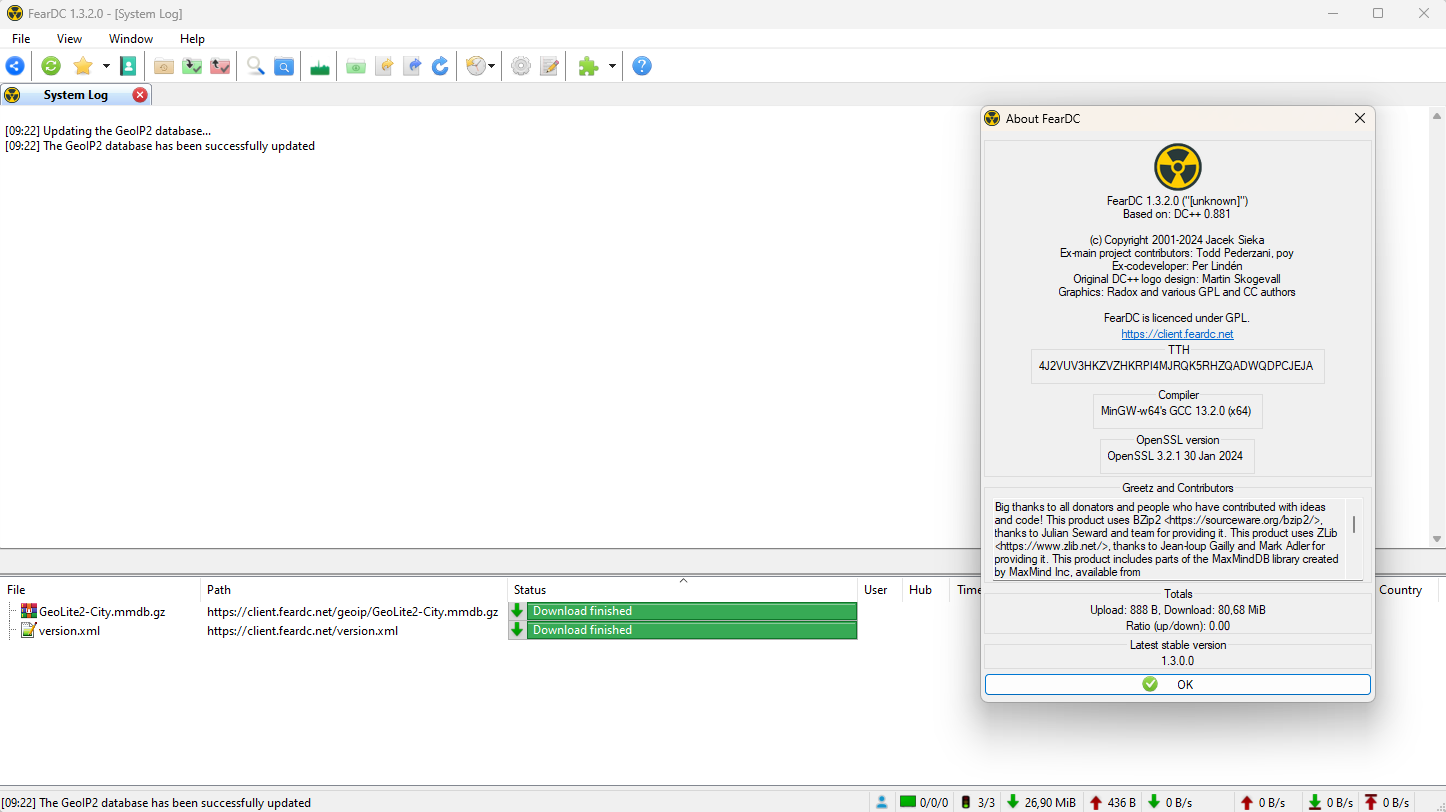Click the System Log scrollbar up arrow

[1437, 115]
